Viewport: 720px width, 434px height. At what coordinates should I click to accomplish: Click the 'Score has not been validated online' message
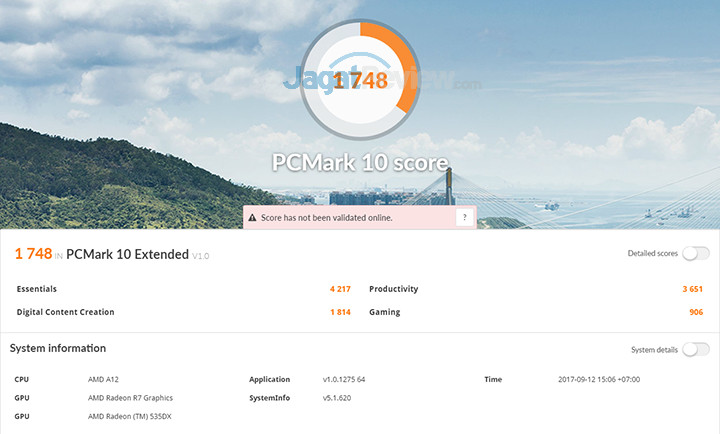tap(327, 217)
